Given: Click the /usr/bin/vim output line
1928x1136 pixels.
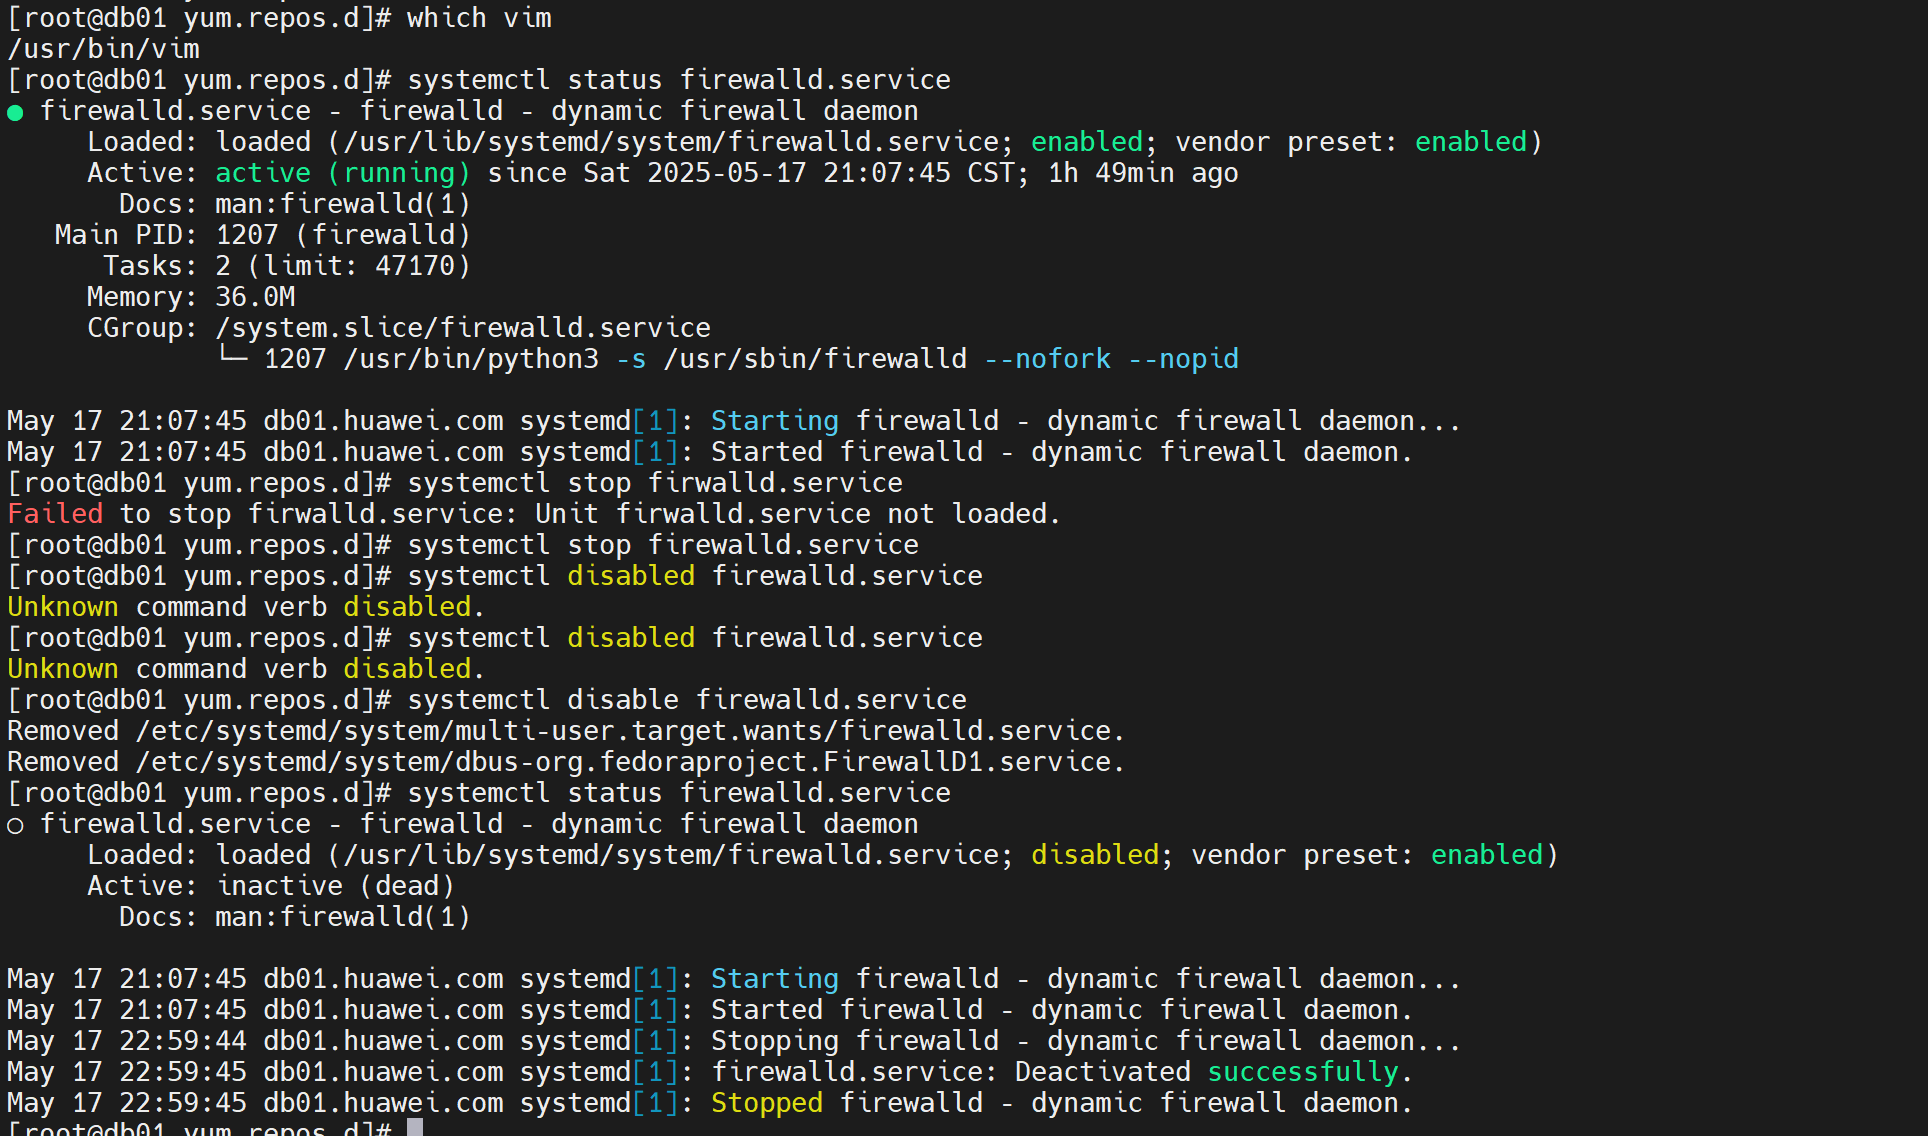Looking at the screenshot, I should click(x=103, y=49).
